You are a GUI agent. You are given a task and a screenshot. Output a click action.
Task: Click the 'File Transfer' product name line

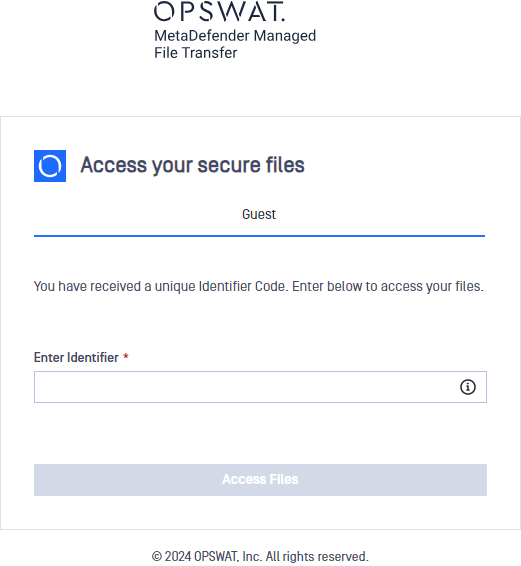(x=196, y=53)
